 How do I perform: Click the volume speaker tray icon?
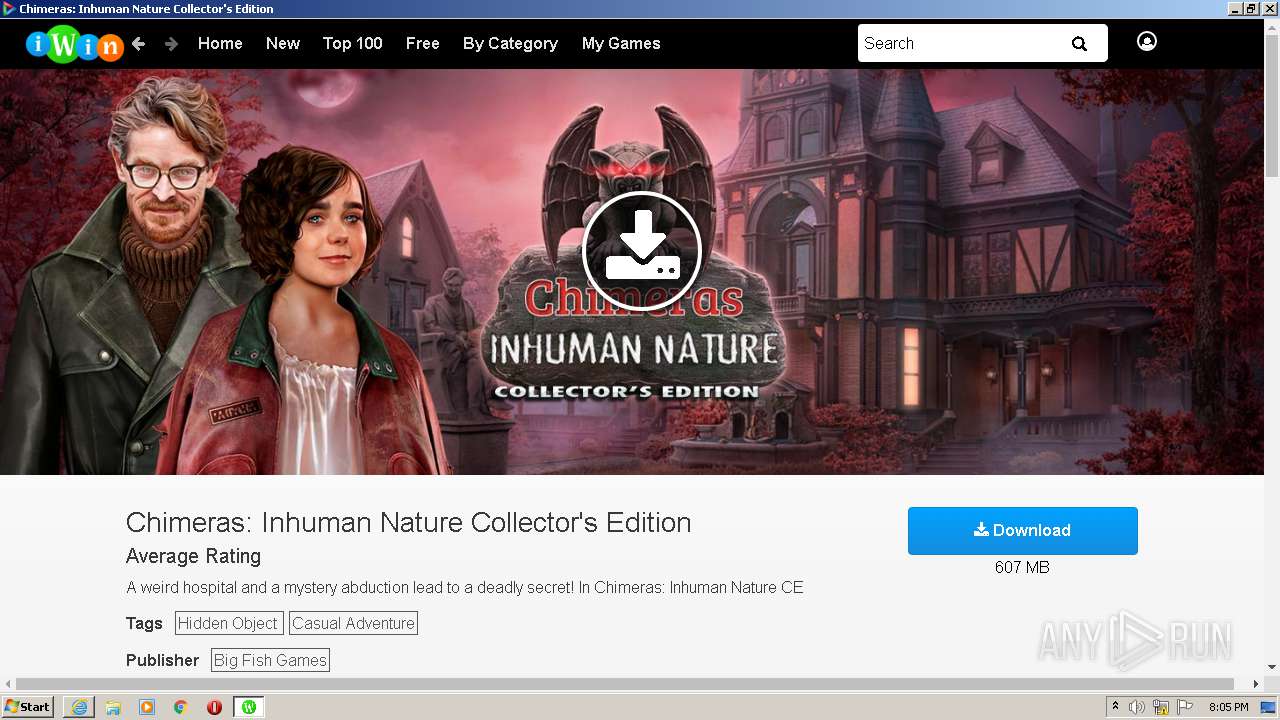tap(1137, 707)
